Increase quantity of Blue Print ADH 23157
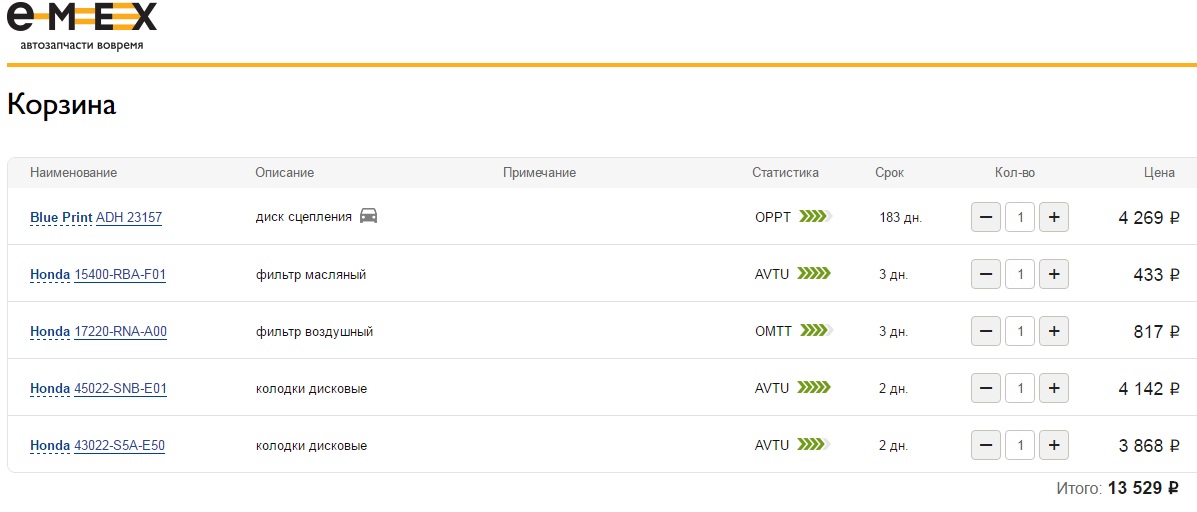The image size is (1197, 512). point(1053,217)
